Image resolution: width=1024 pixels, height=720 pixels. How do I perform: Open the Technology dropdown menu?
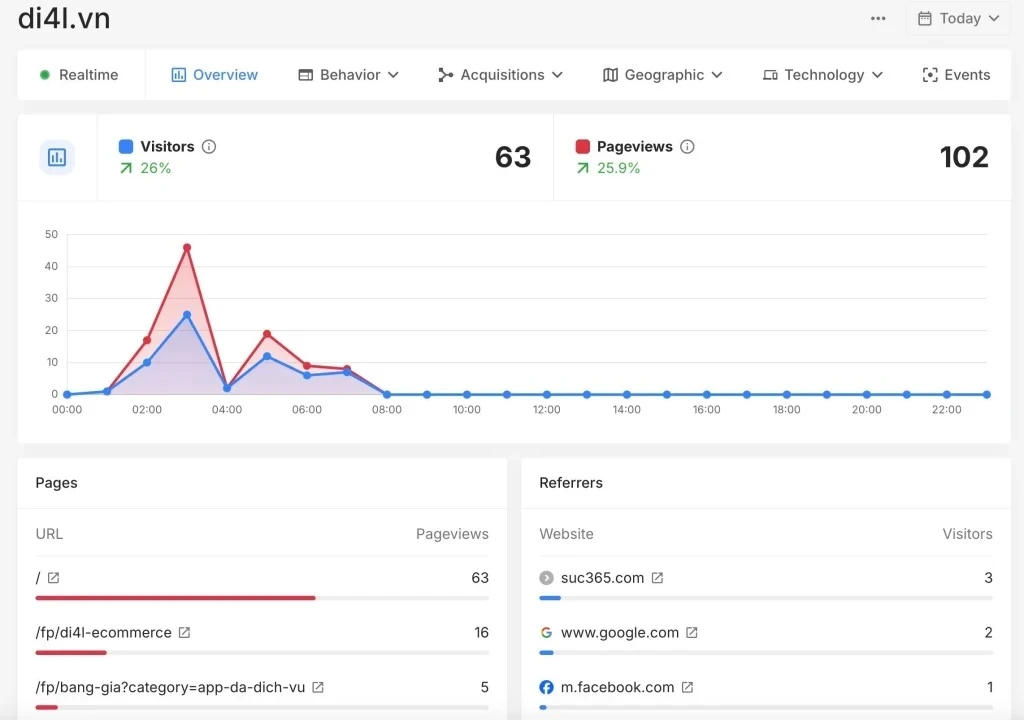pos(822,75)
